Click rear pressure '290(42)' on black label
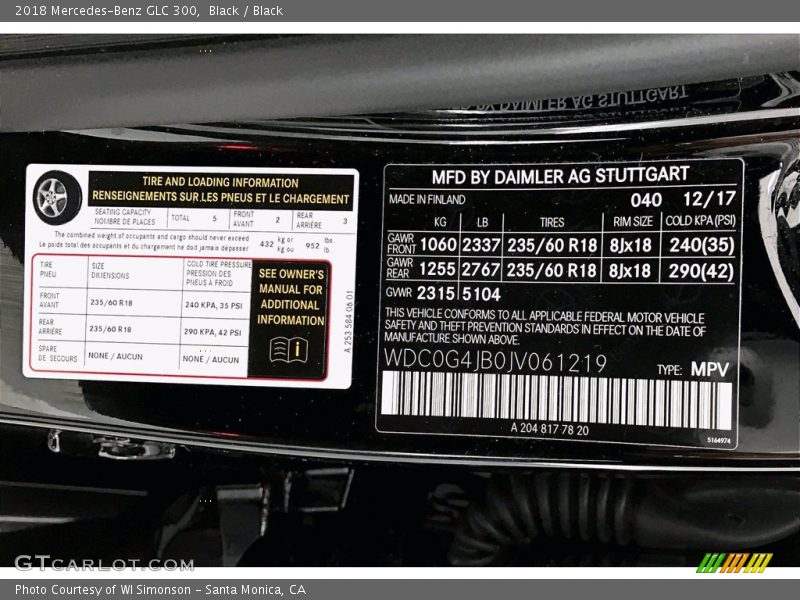800x600 pixels. [701, 271]
